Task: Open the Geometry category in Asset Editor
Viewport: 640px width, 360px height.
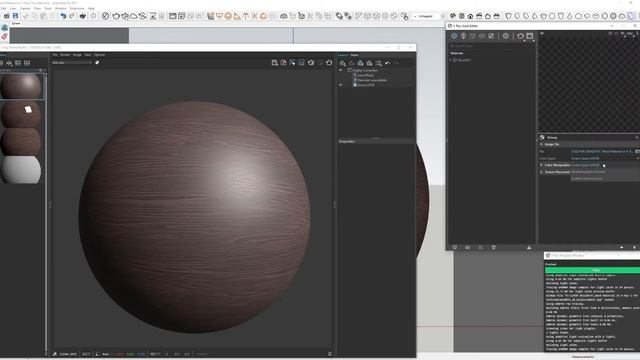Action: click(473, 36)
